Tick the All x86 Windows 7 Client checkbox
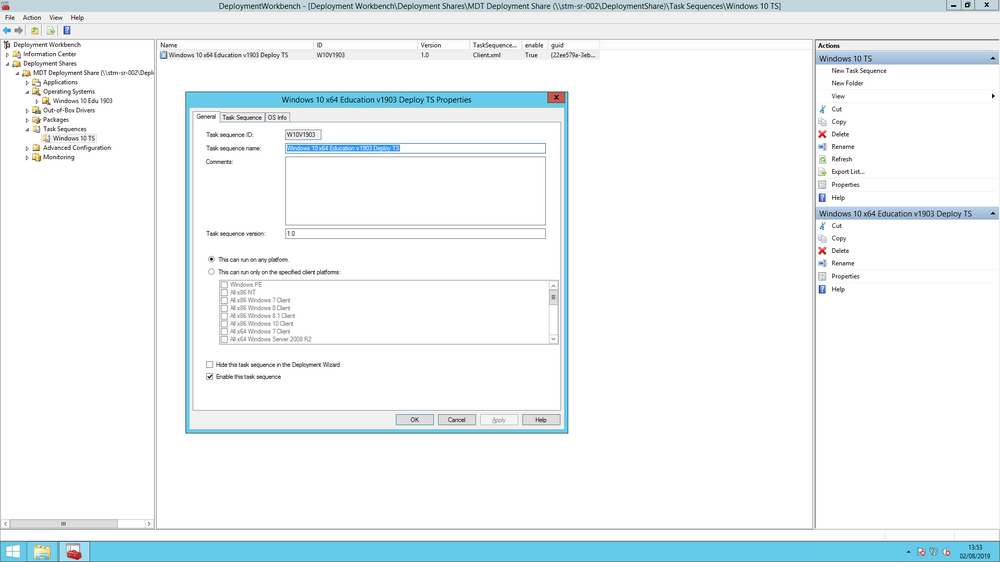The height and width of the screenshot is (562, 1000). click(224, 300)
